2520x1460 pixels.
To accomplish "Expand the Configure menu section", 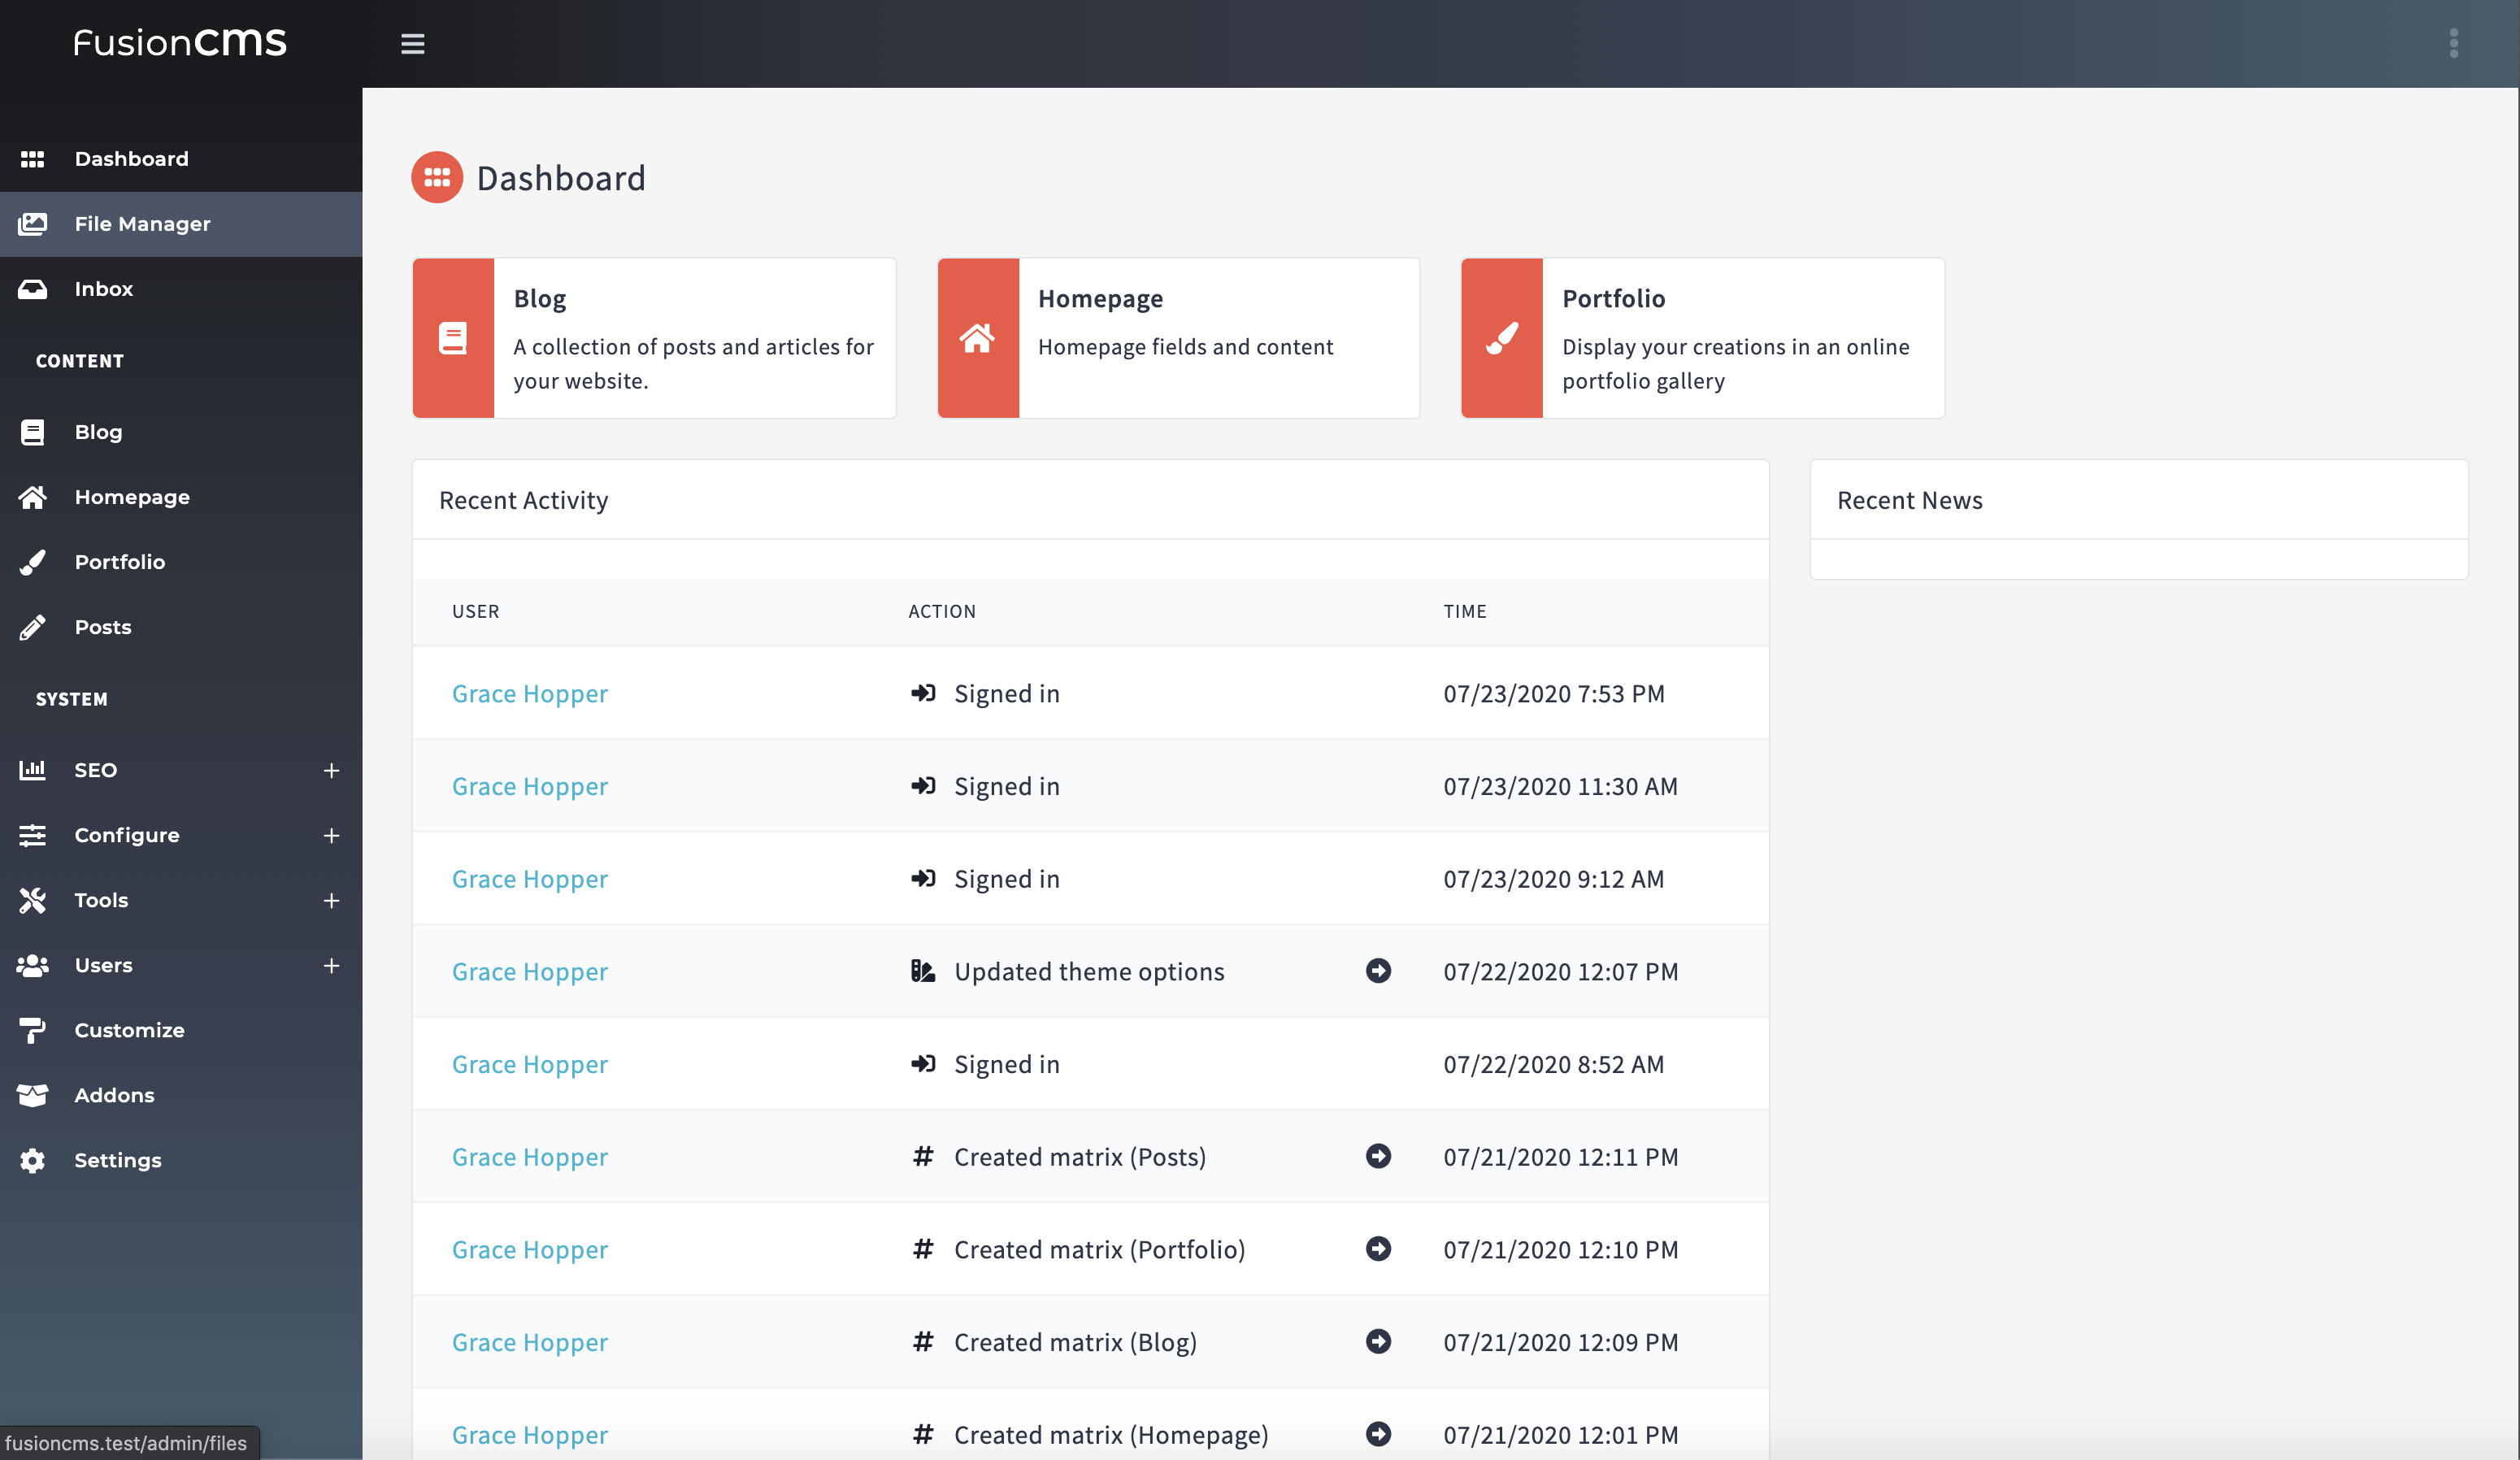I will pos(330,834).
